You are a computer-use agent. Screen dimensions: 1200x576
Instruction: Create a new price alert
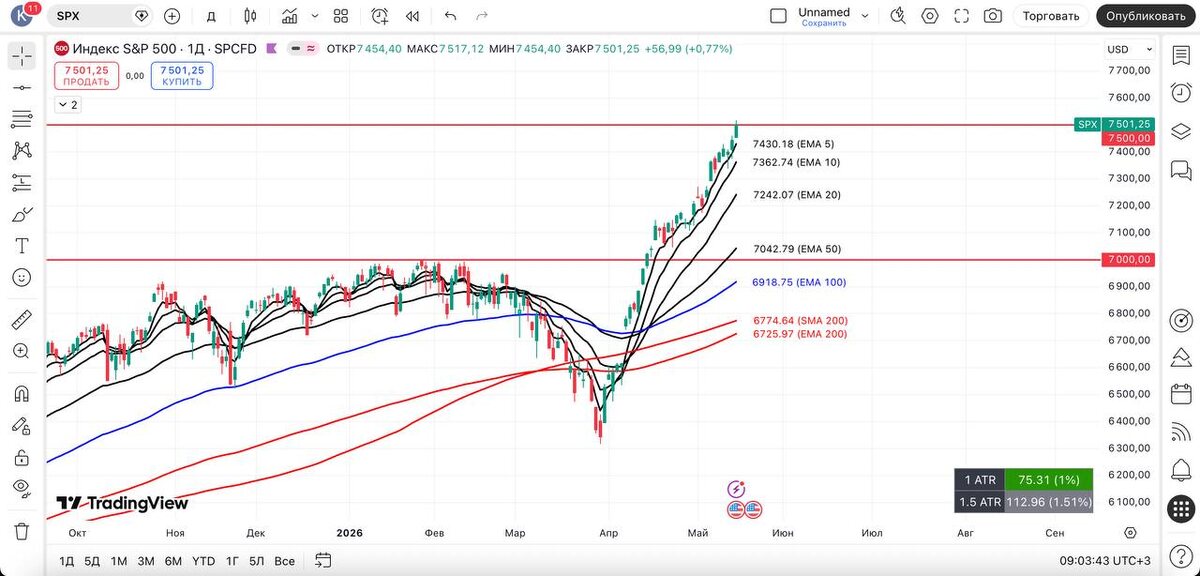tap(380, 16)
